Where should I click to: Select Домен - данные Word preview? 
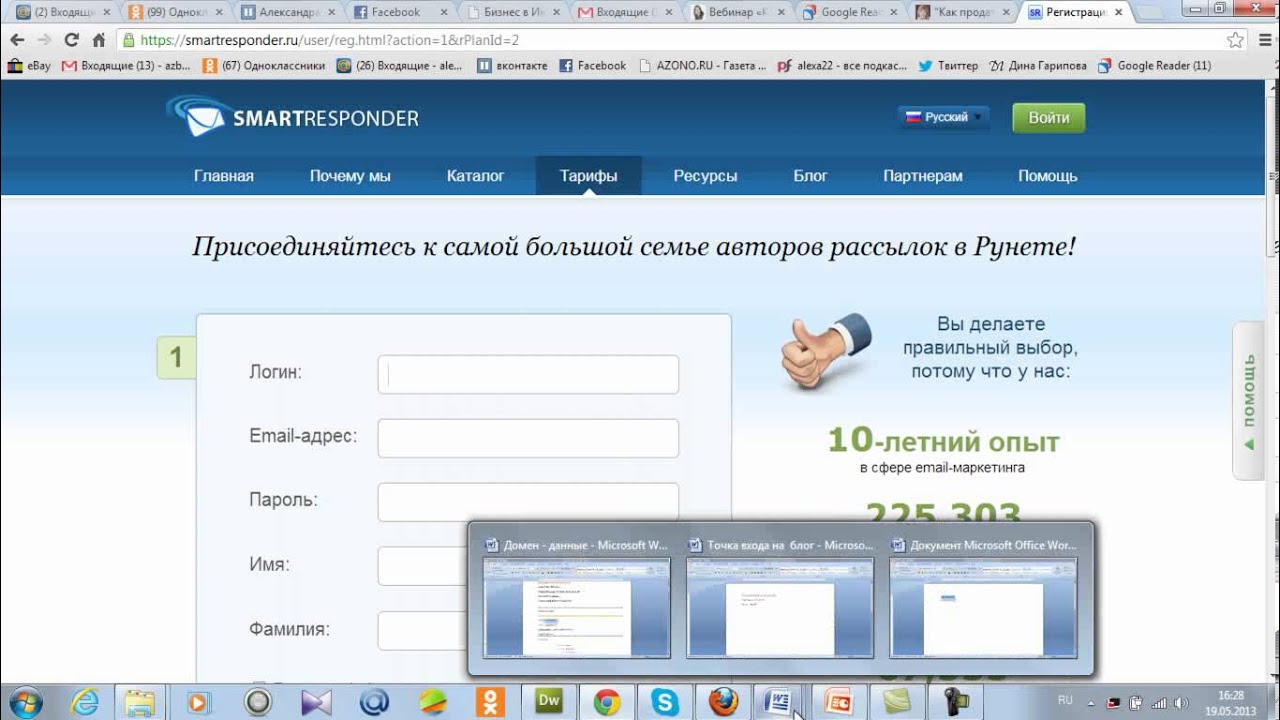[x=576, y=598]
